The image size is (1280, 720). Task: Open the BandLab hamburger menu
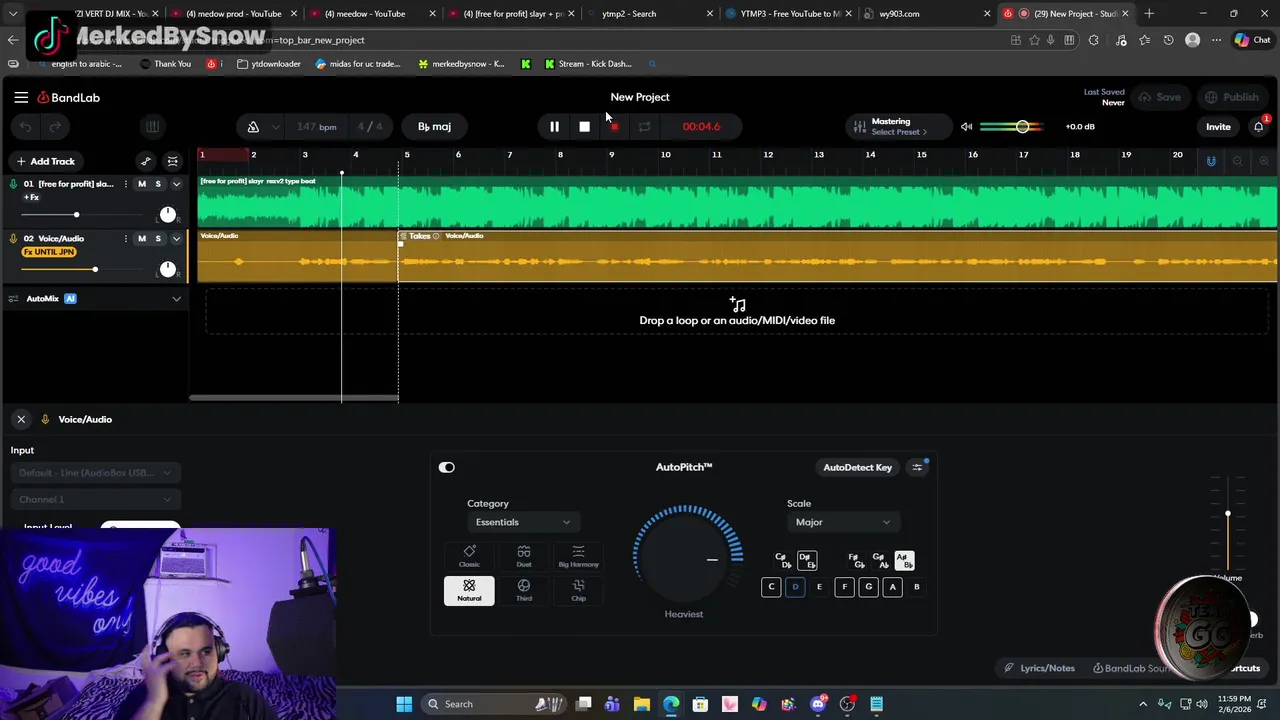coord(21,97)
